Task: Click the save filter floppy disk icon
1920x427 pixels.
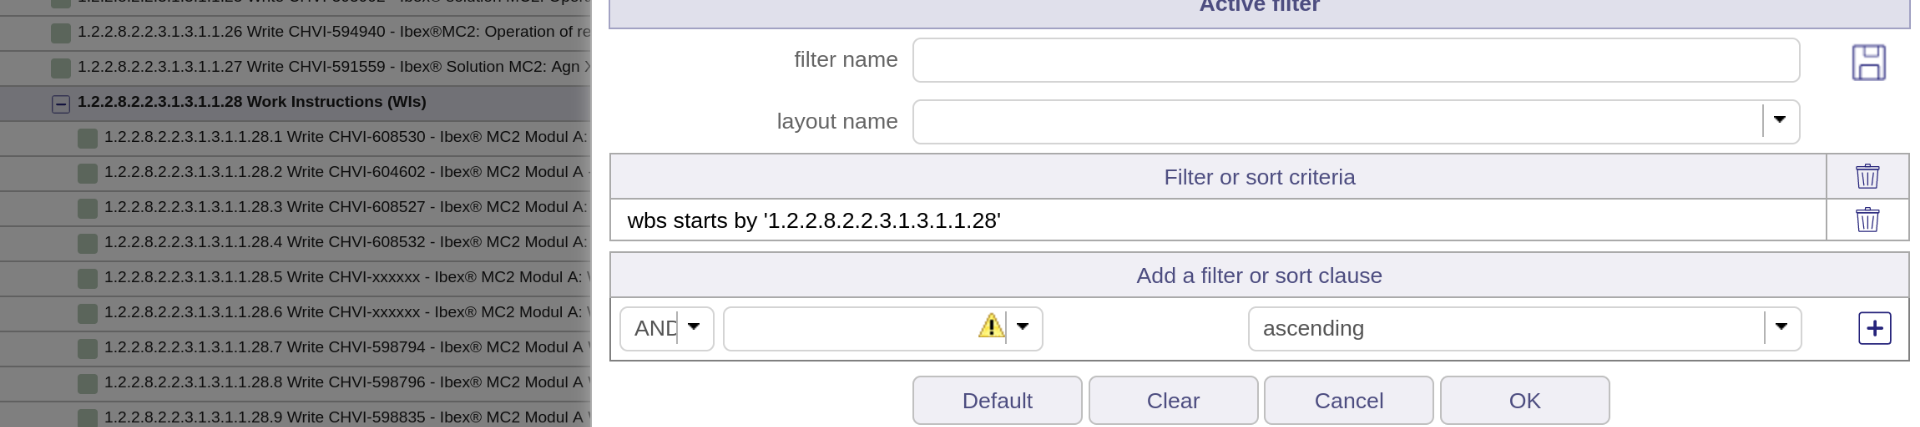Action: [1868, 62]
